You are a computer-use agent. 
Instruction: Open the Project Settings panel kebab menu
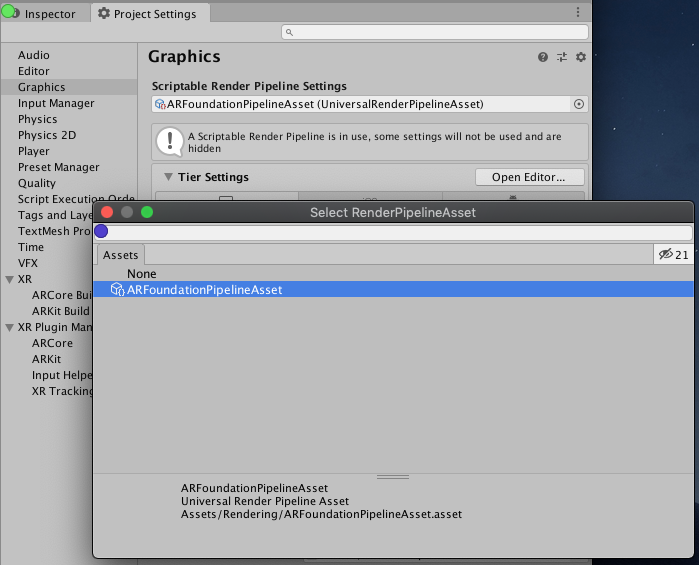coord(577,13)
